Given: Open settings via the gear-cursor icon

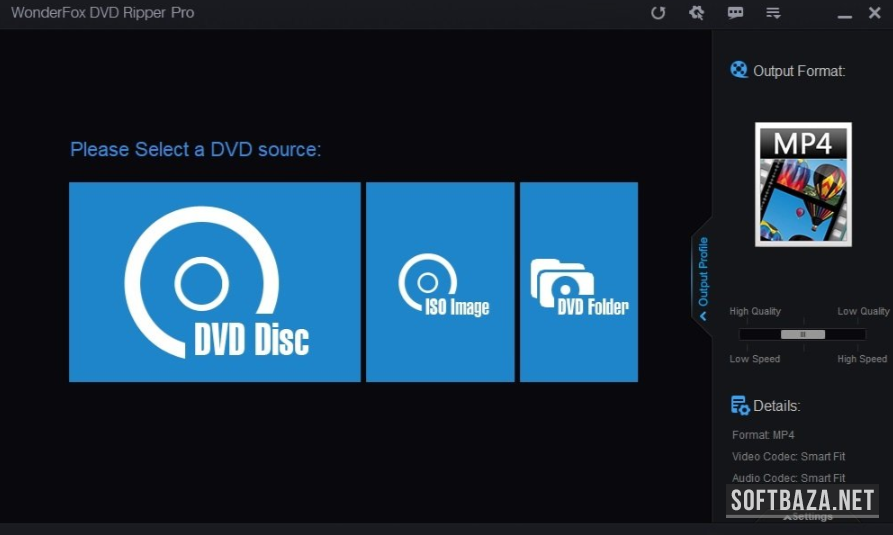Looking at the screenshot, I should [x=697, y=13].
